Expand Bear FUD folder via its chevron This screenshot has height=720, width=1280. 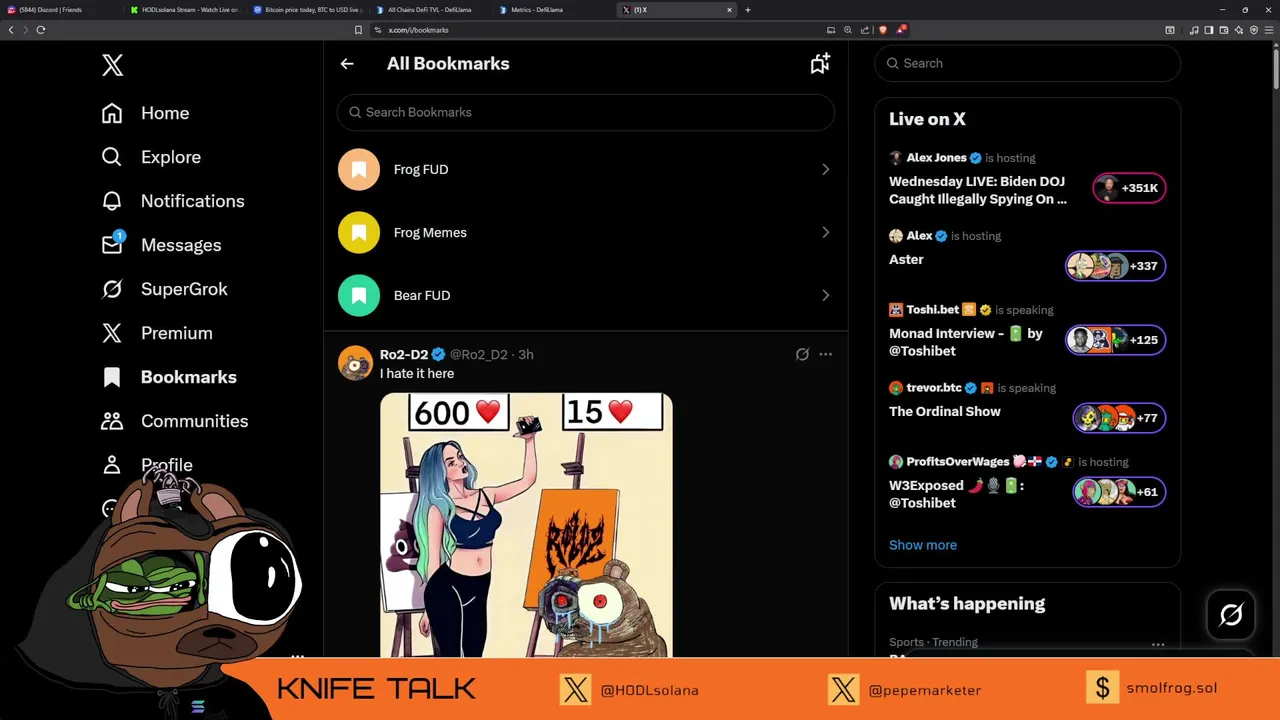point(825,295)
